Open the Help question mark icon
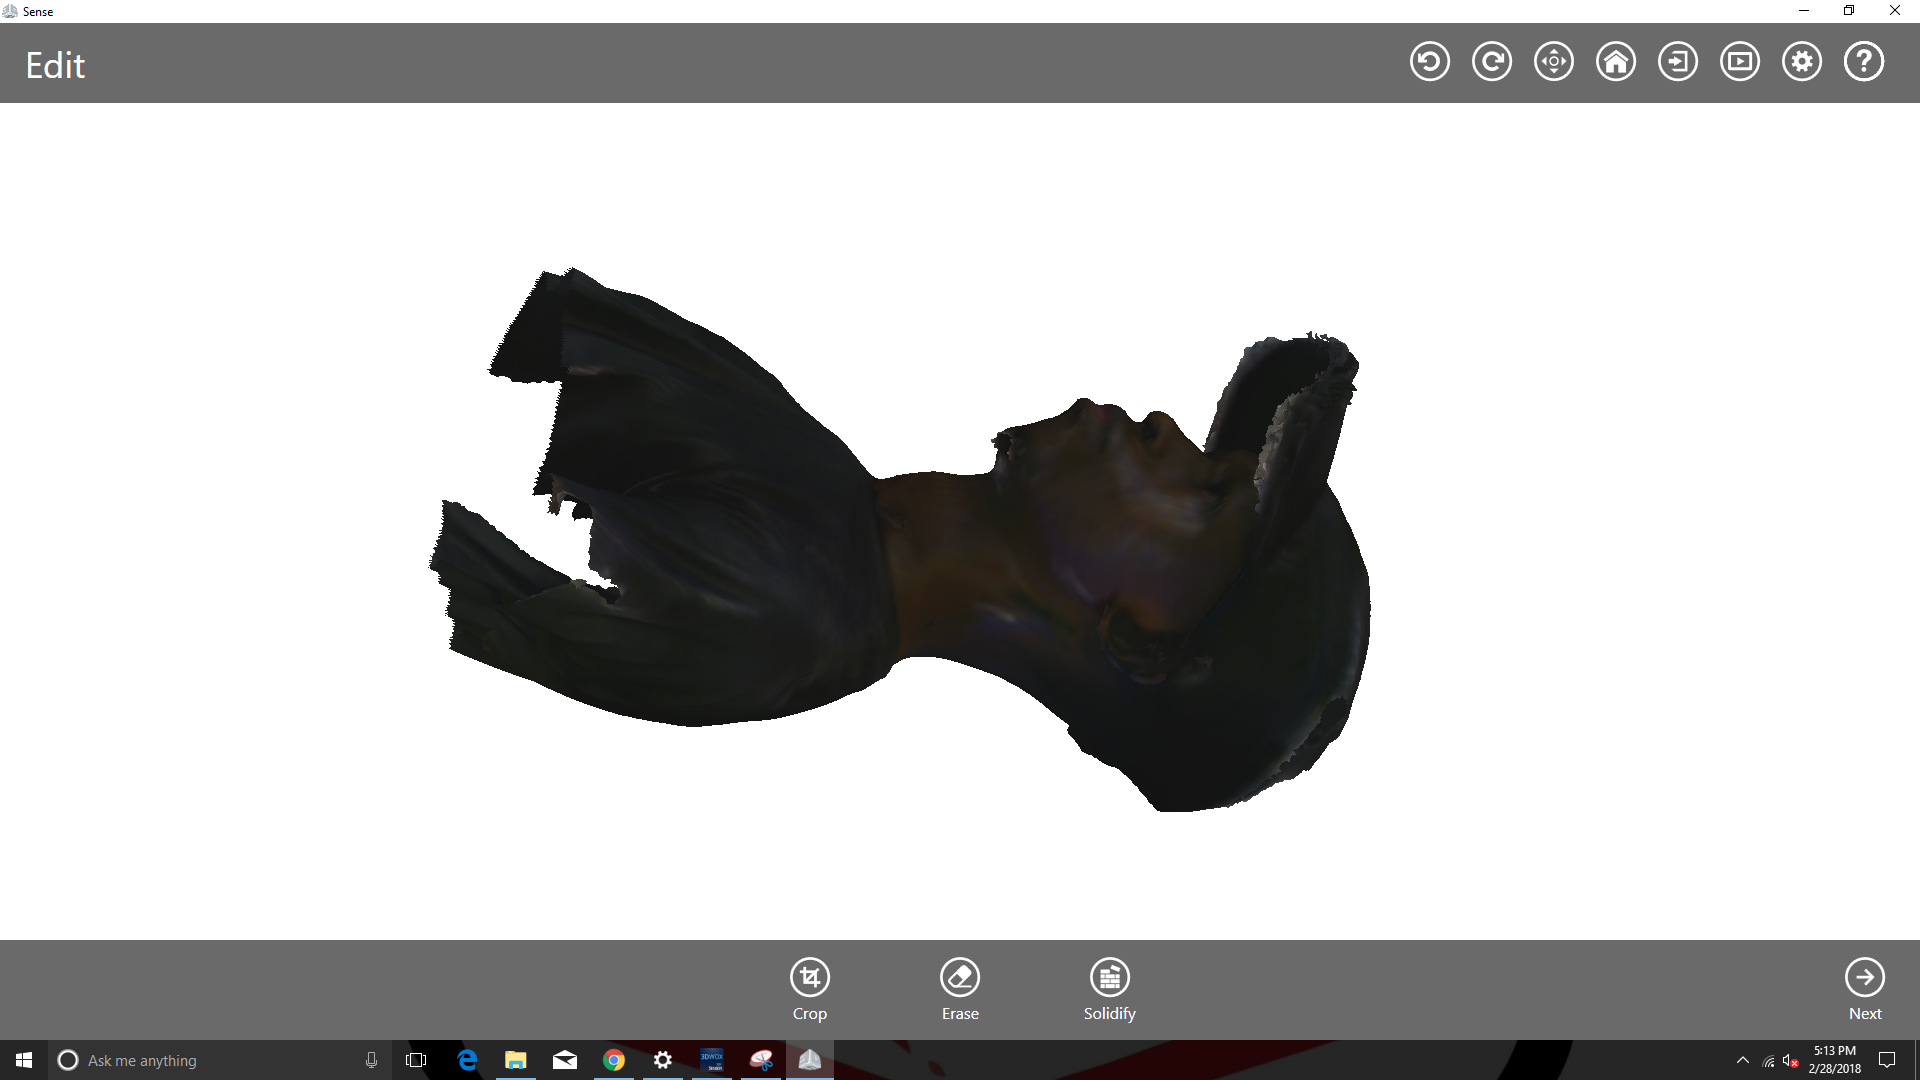Viewport: 1920px width, 1080px height. click(1864, 62)
